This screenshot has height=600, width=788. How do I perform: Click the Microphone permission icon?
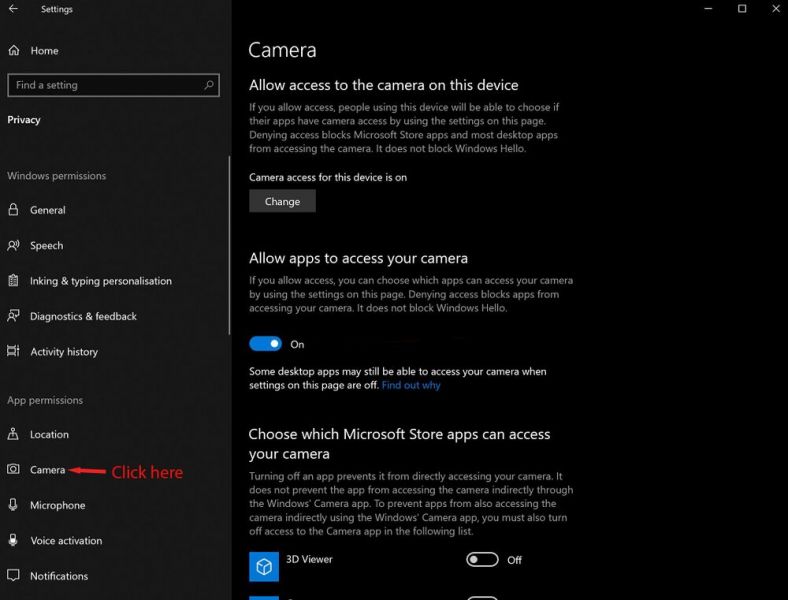13,506
